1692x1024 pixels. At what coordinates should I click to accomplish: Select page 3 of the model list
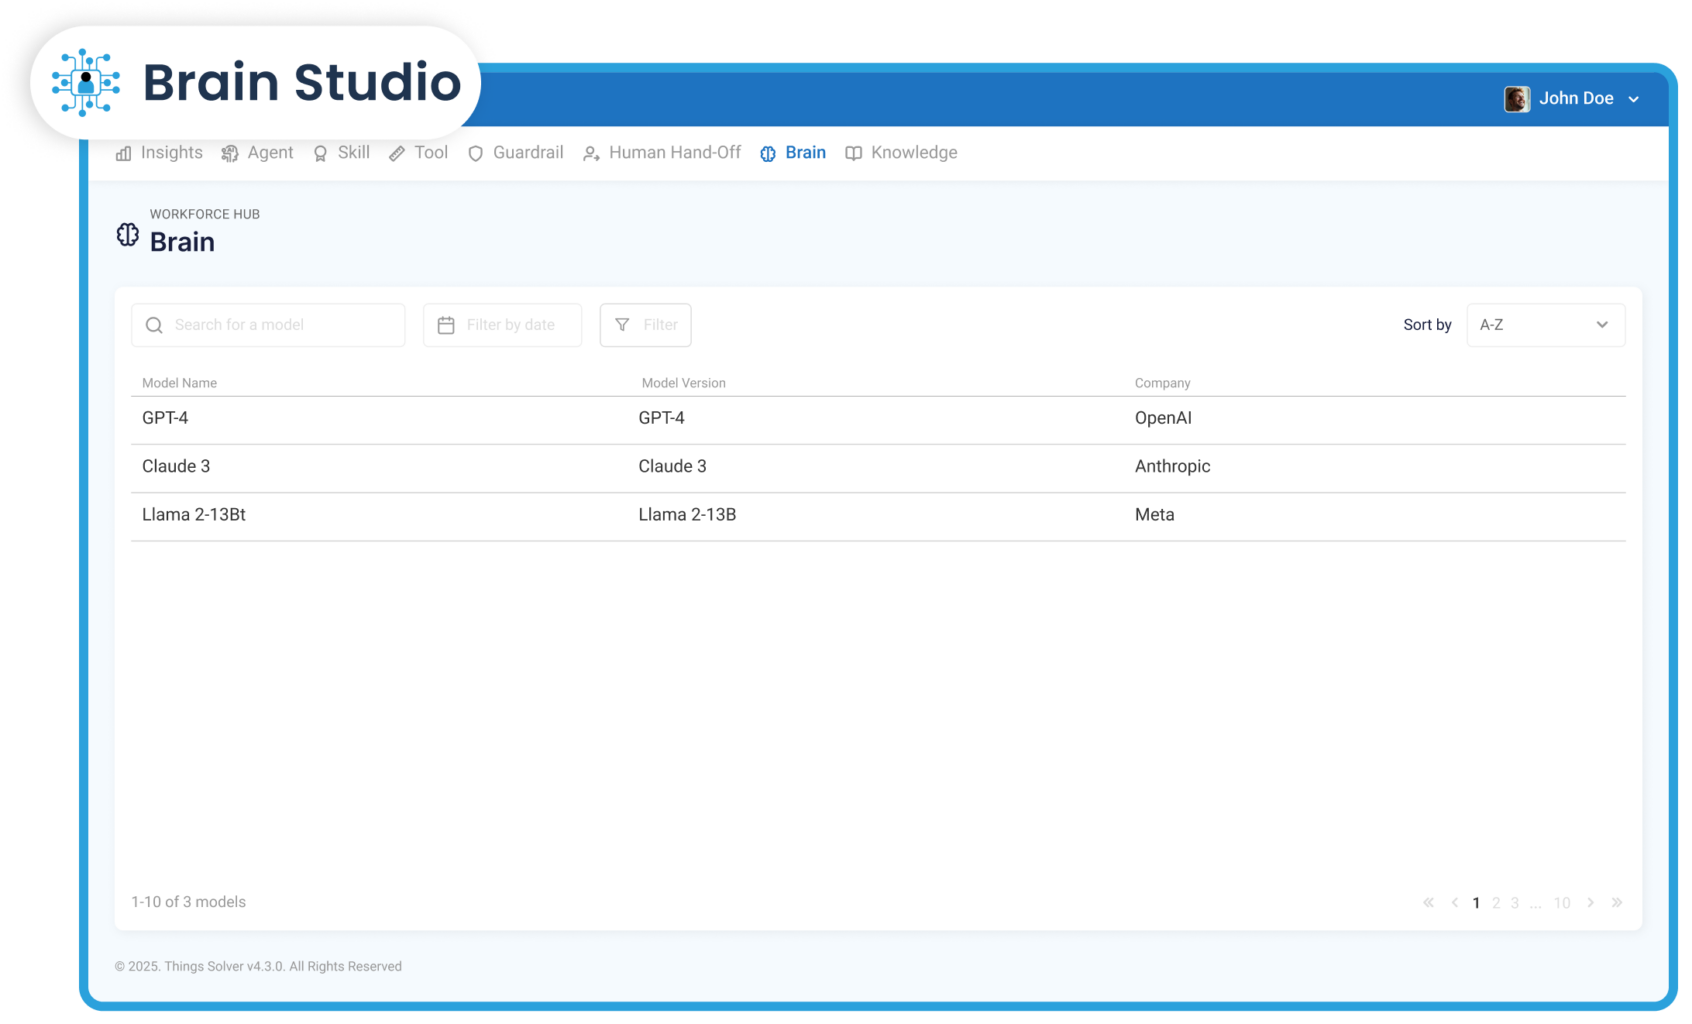click(x=1515, y=902)
